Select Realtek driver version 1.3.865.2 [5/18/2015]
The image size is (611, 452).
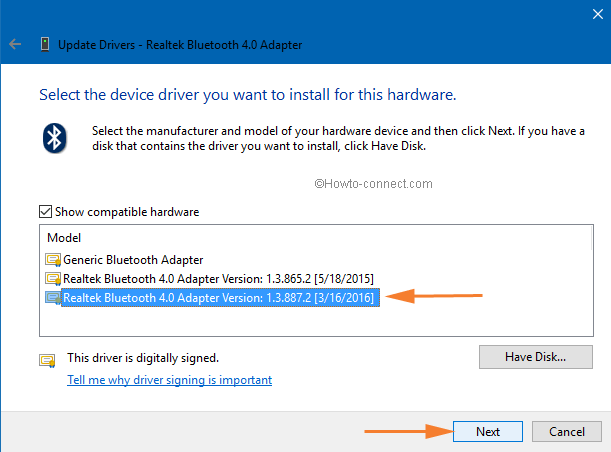[x=218, y=279]
